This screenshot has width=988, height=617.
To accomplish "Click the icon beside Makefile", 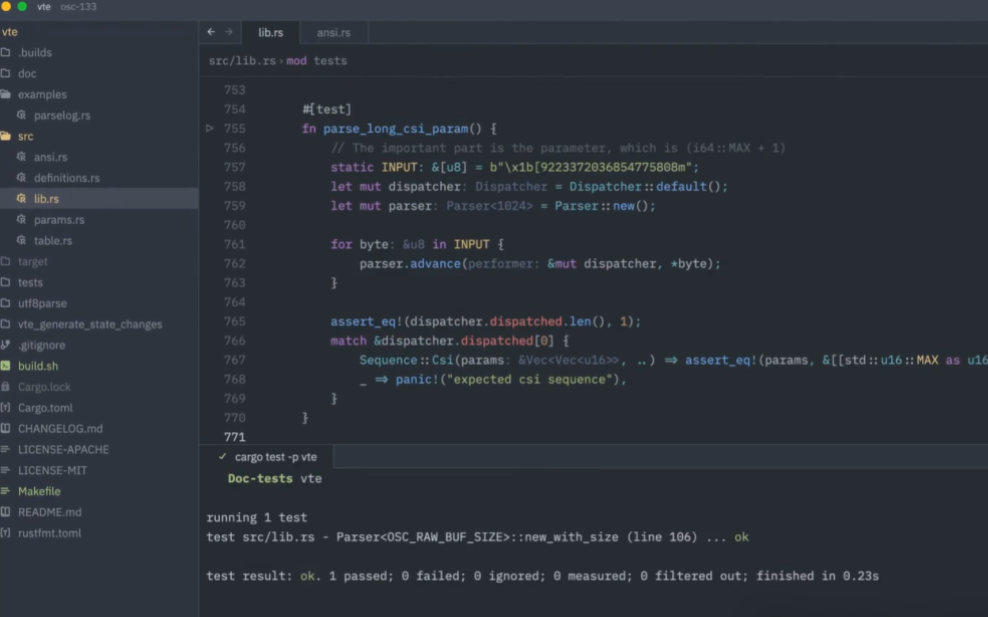I will (6, 491).
